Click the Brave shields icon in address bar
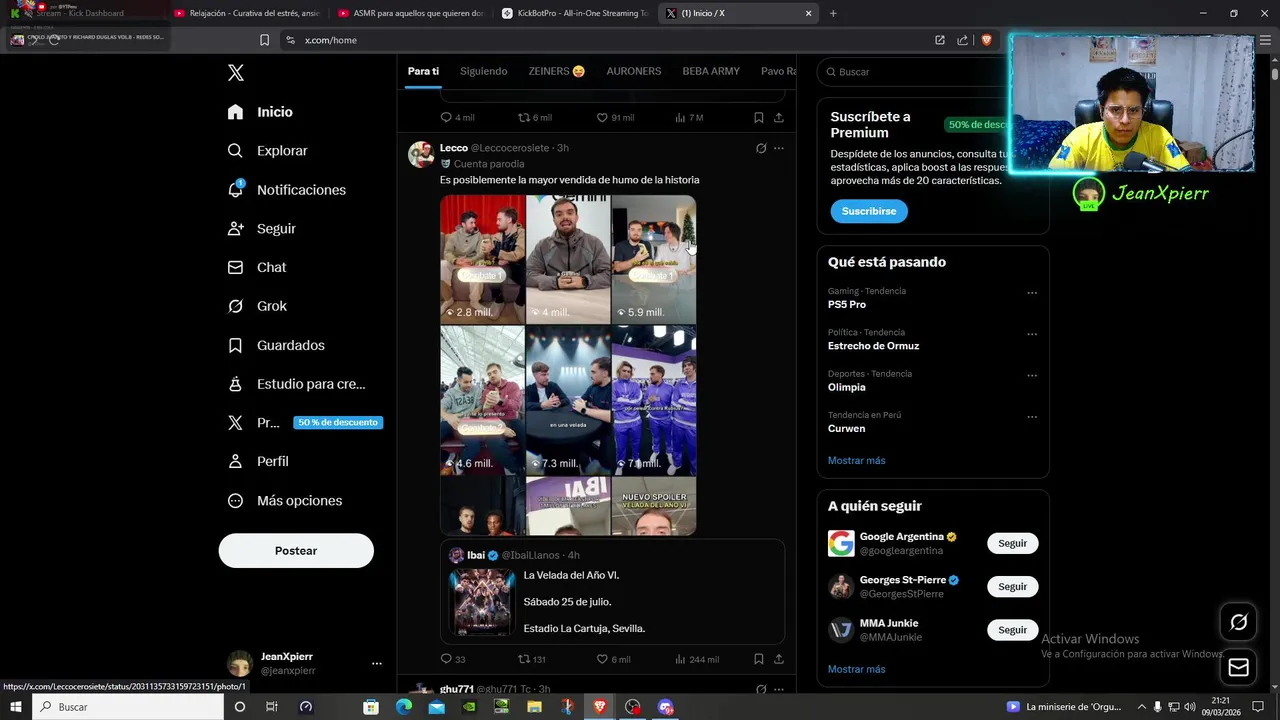 987,40
